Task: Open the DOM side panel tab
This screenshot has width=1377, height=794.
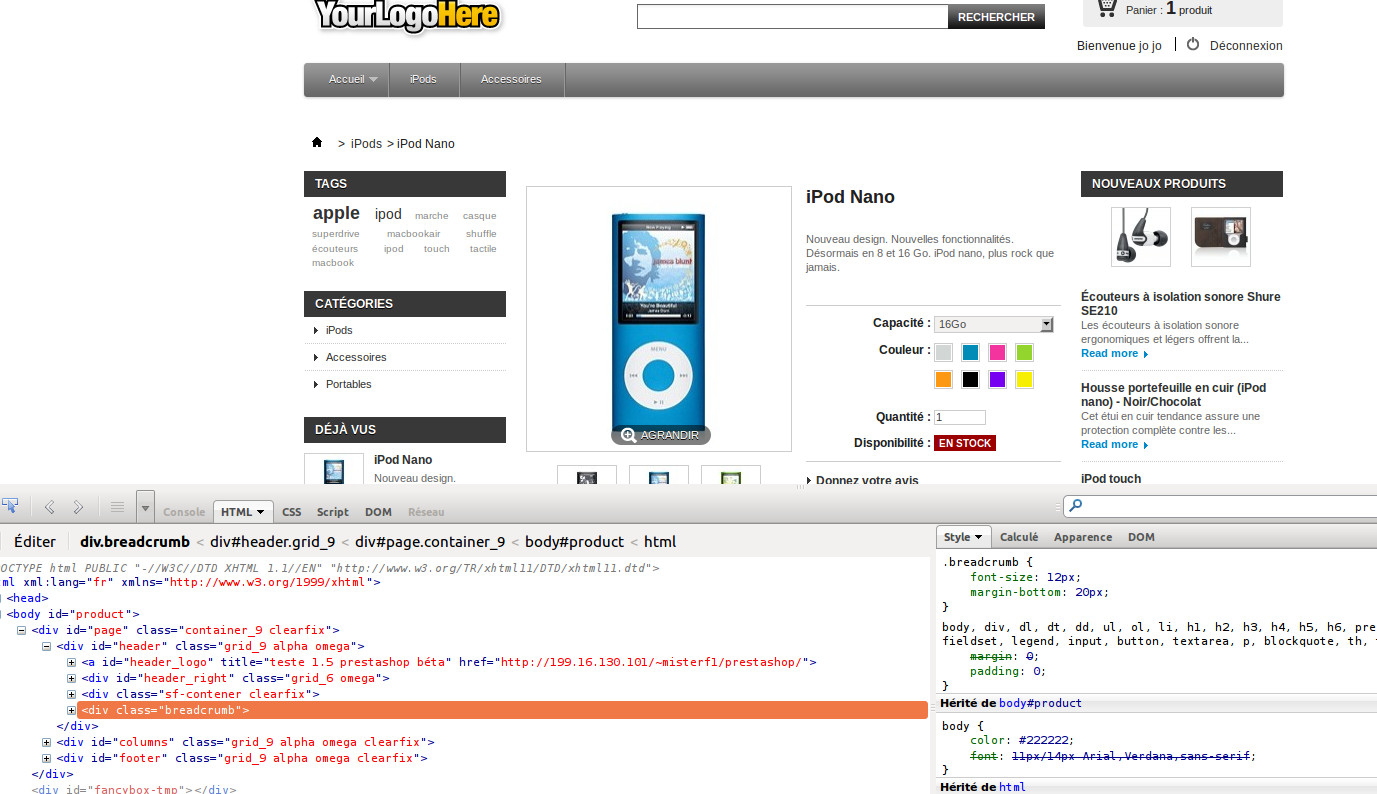Action: [1141, 537]
